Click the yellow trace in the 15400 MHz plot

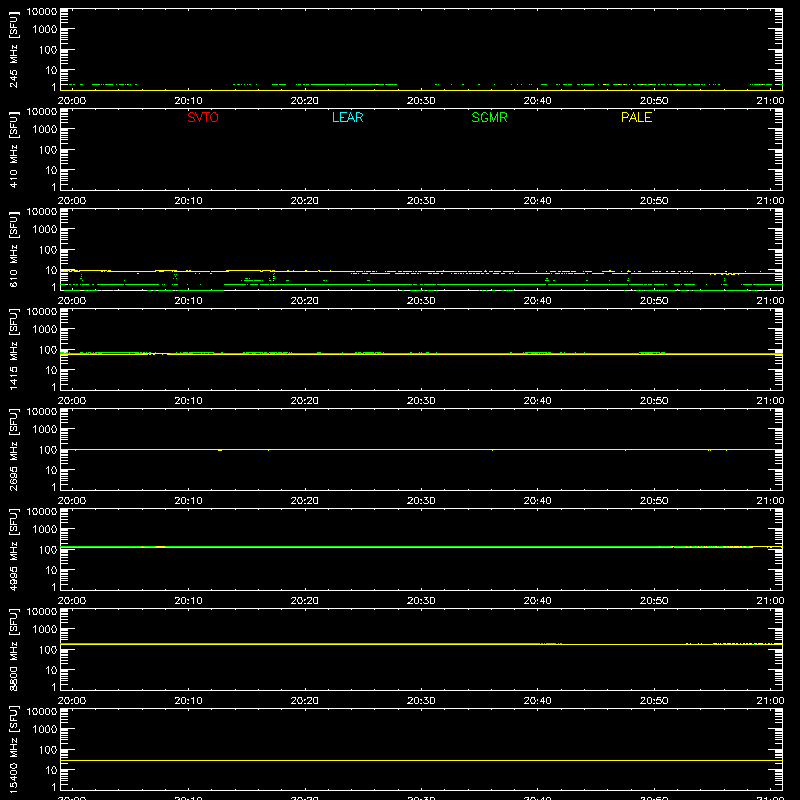tap(421, 760)
